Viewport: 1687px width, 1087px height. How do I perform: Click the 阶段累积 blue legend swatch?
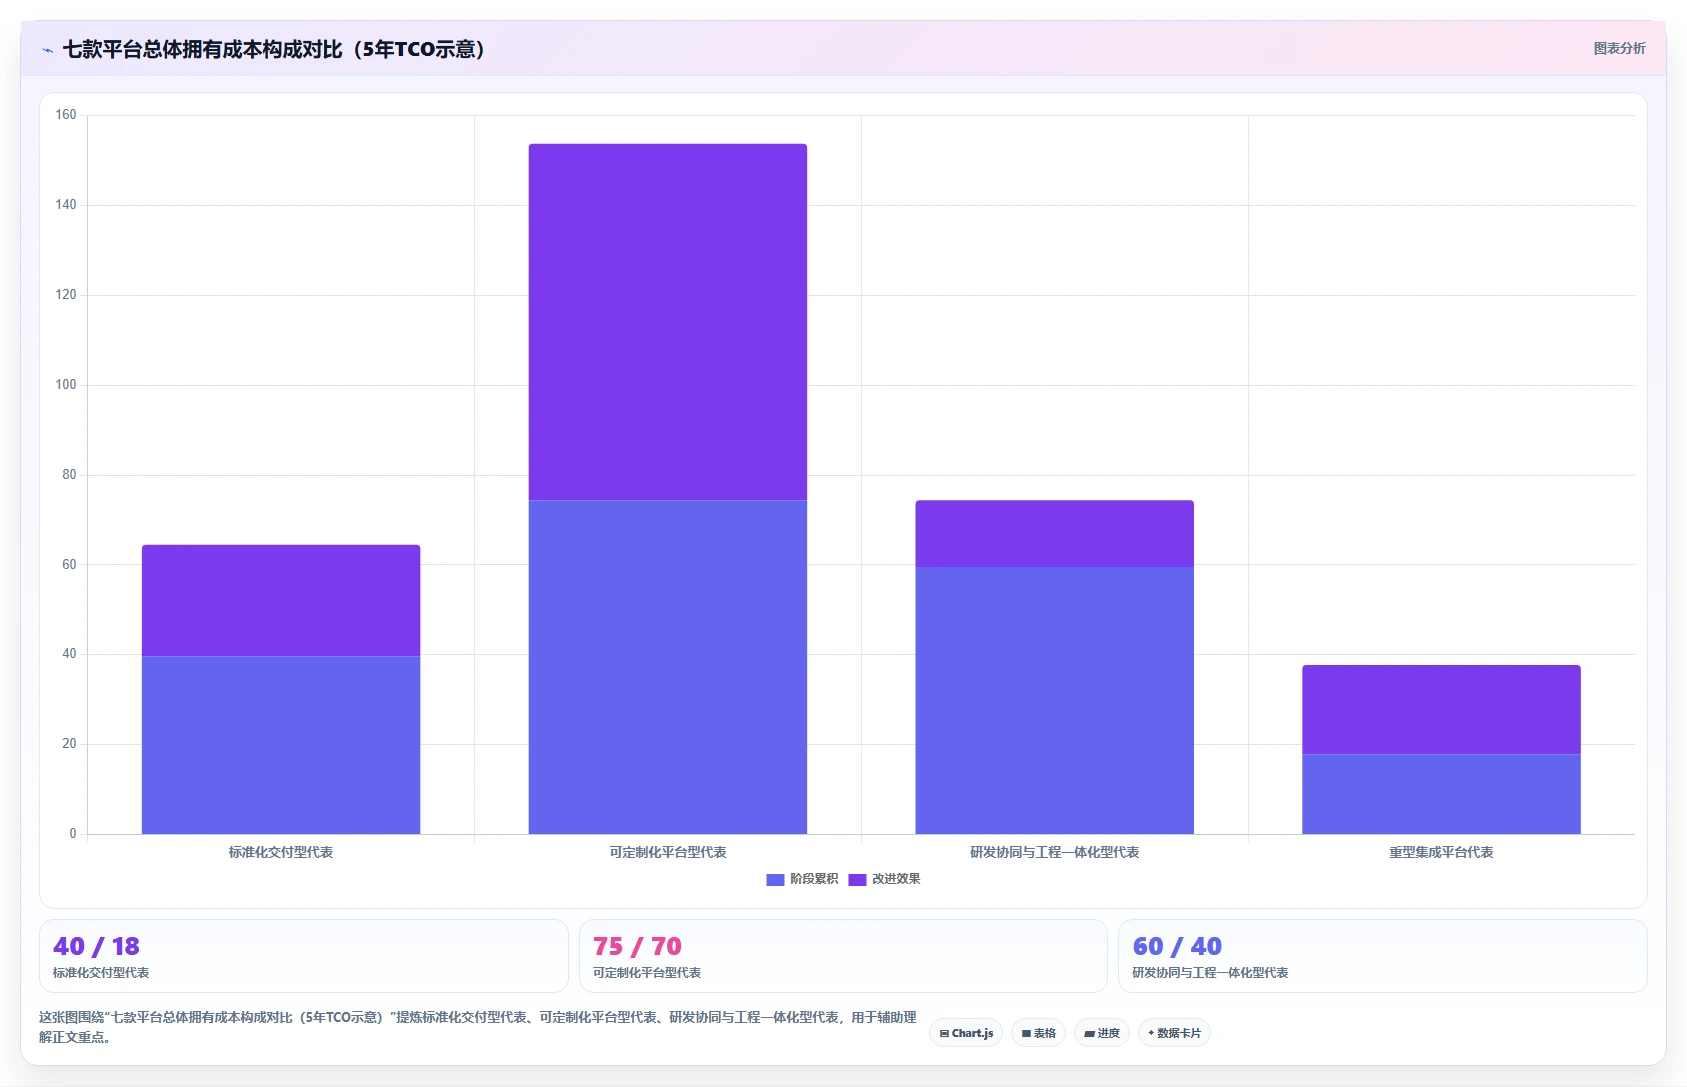(775, 880)
